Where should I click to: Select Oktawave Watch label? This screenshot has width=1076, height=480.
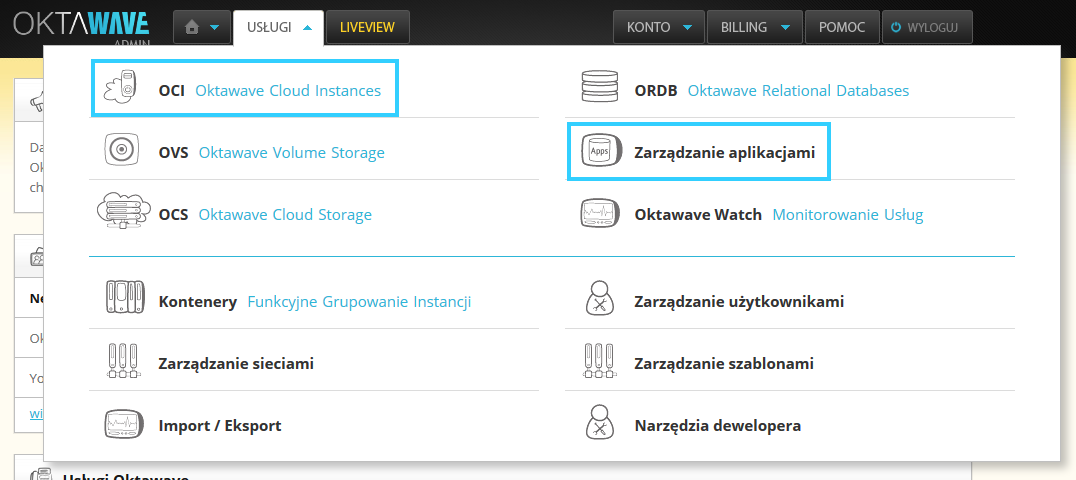coord(698,215)
